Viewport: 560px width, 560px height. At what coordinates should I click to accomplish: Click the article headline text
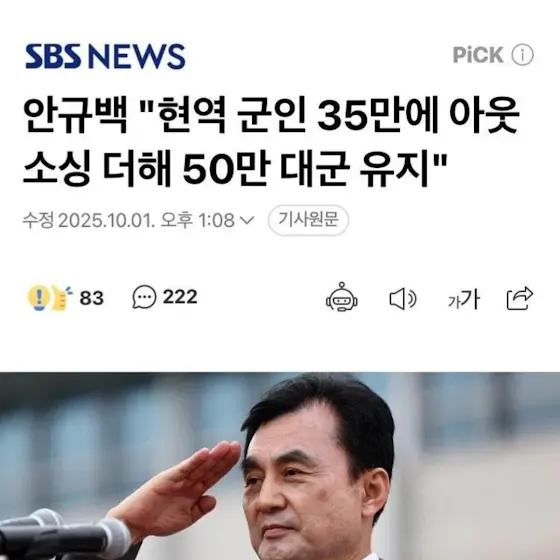tap(271, 141)
